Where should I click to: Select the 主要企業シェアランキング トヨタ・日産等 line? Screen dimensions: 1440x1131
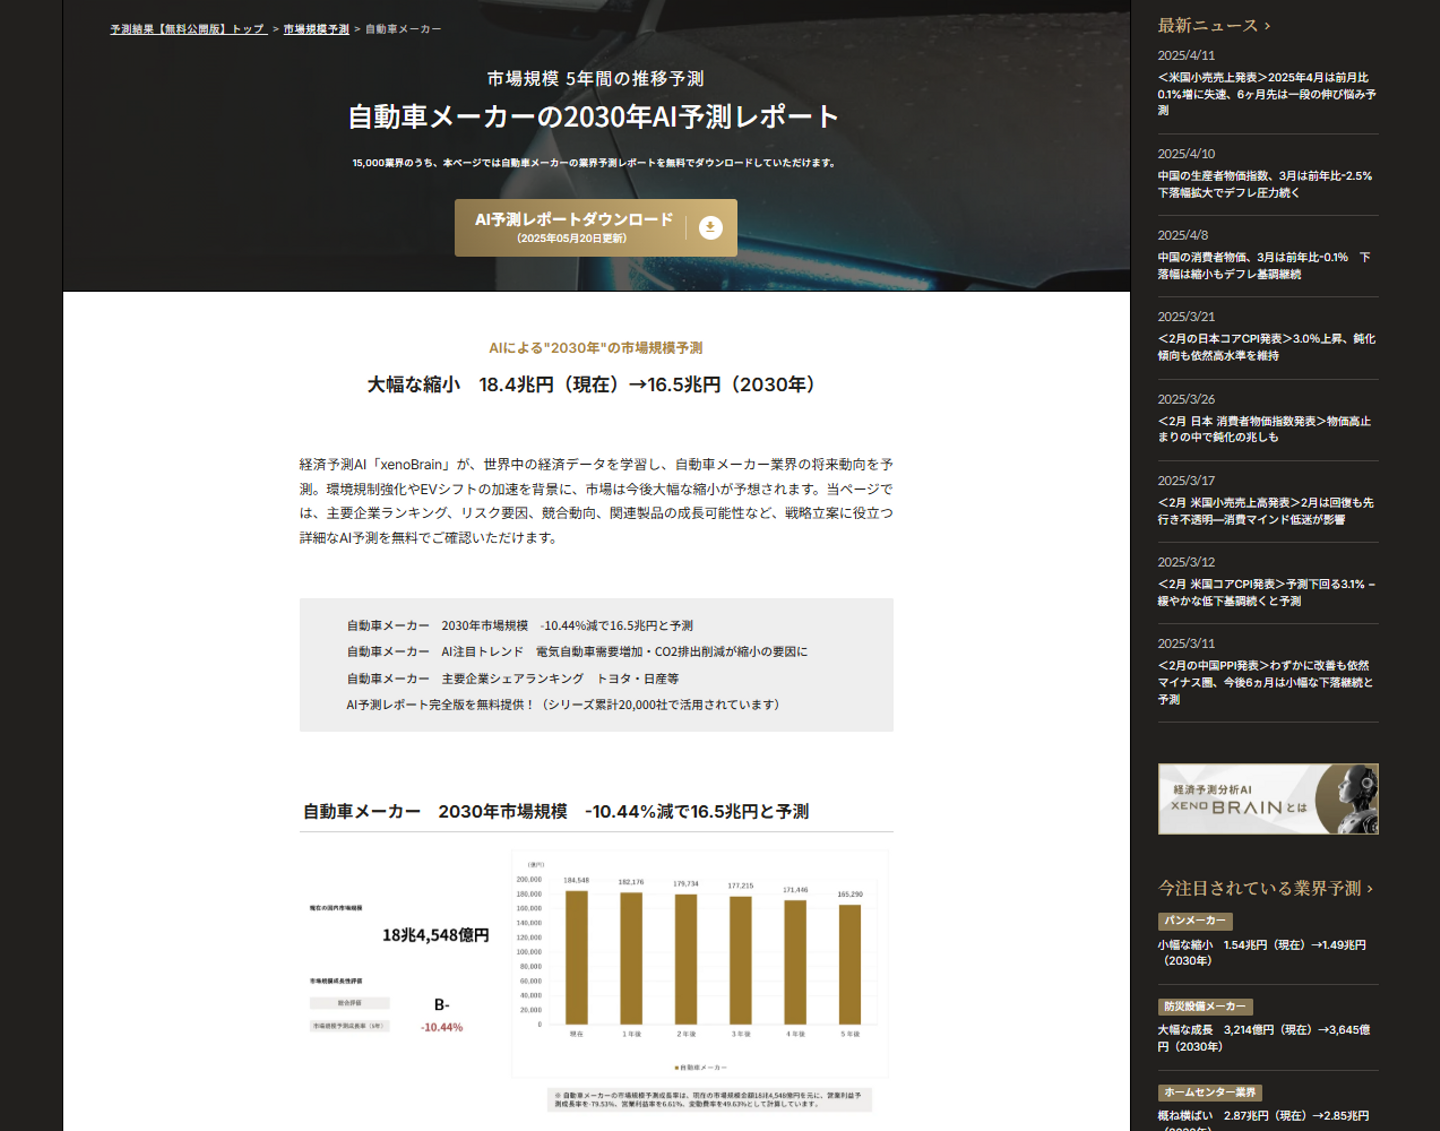[513, 678]
